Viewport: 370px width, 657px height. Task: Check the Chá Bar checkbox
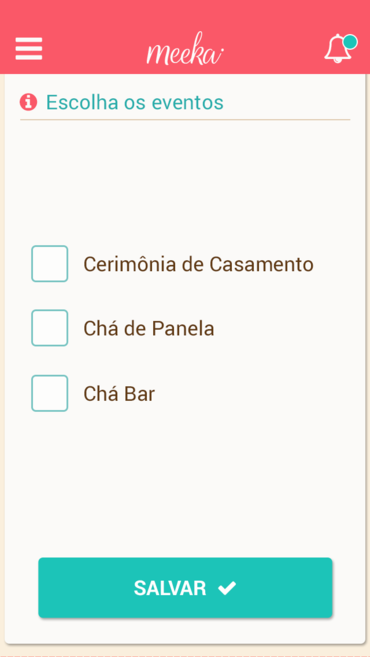click(49, 393)
